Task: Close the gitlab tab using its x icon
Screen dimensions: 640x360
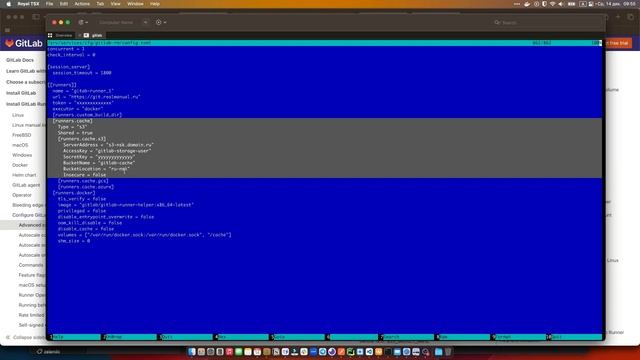Action: point(80,36)
